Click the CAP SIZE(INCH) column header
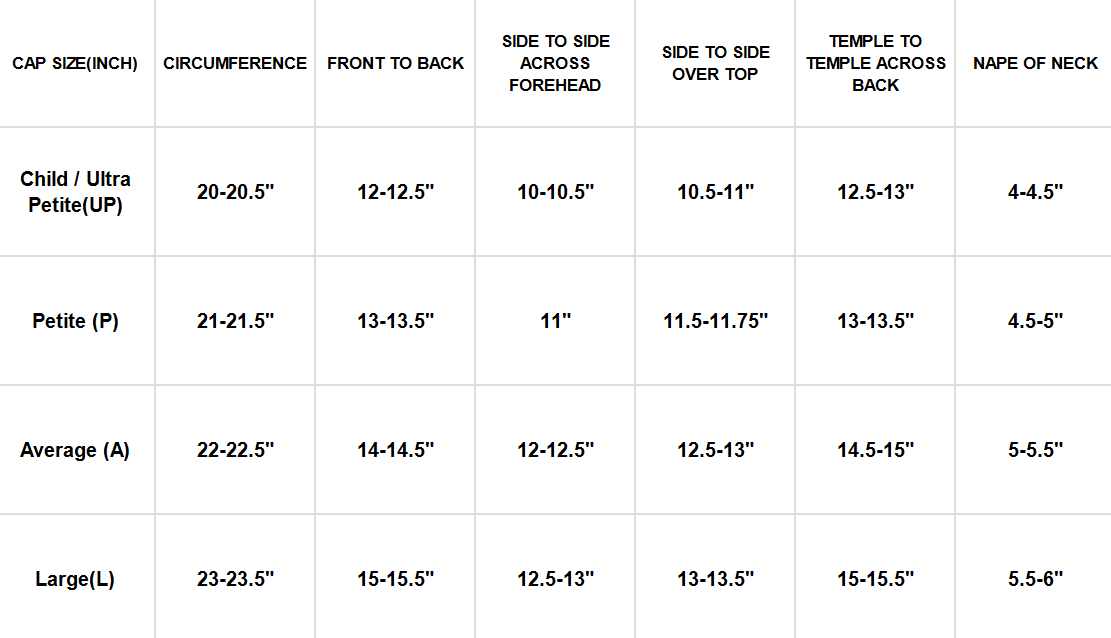The height and width of the screenshot is (638, 1111). tap(75, 63)
